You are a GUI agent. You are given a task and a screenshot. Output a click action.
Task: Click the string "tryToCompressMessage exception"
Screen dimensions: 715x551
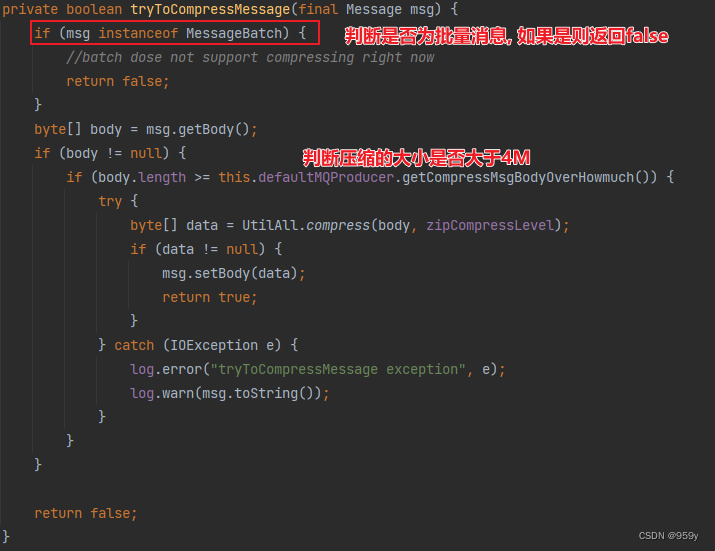click(x=338, y=369)
